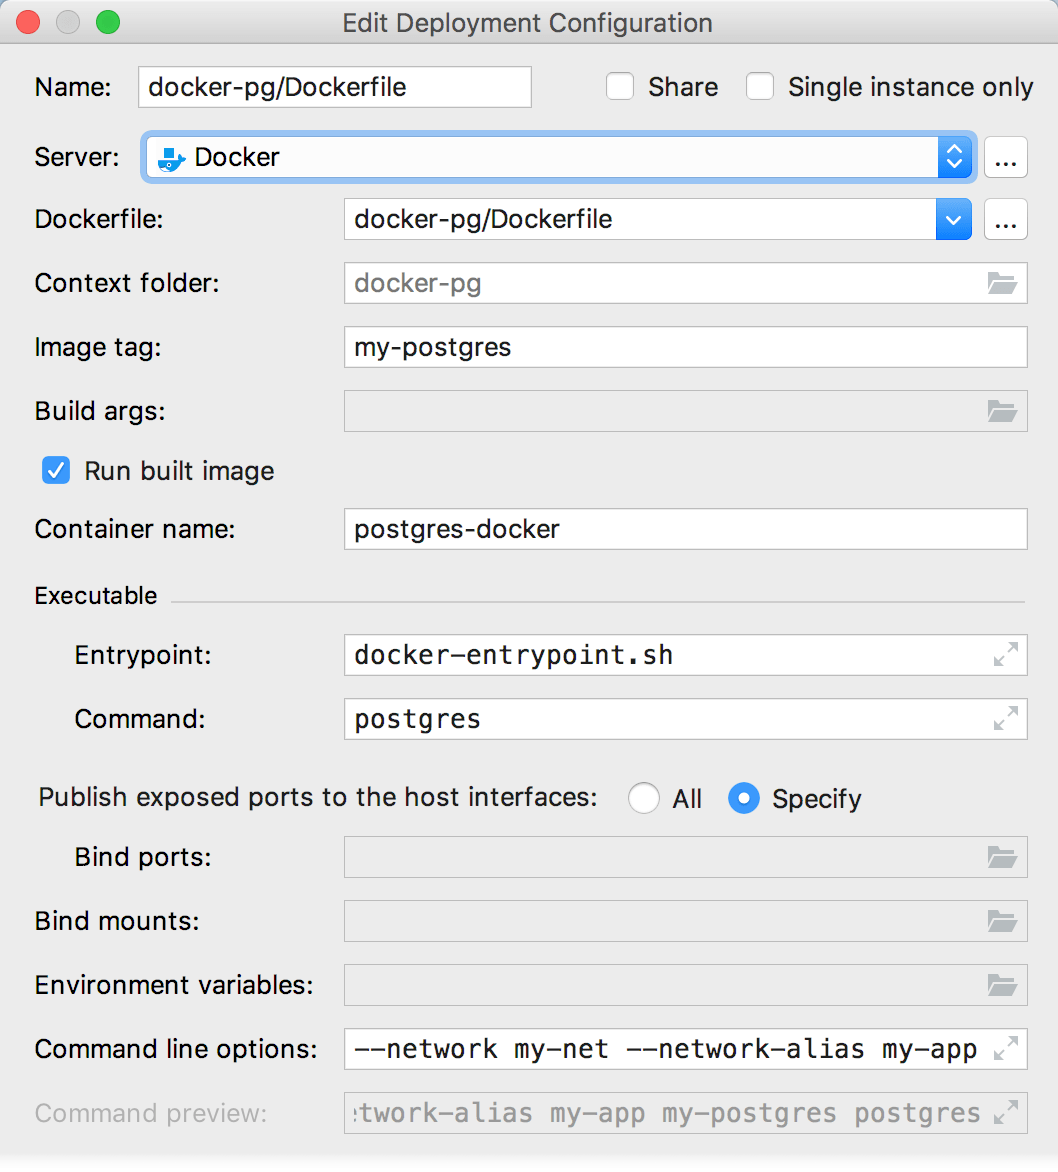Viewport: 1058px width, 1172px height.
Task: Click the 'Run built image' label
Action: click(x=179, y=472)
